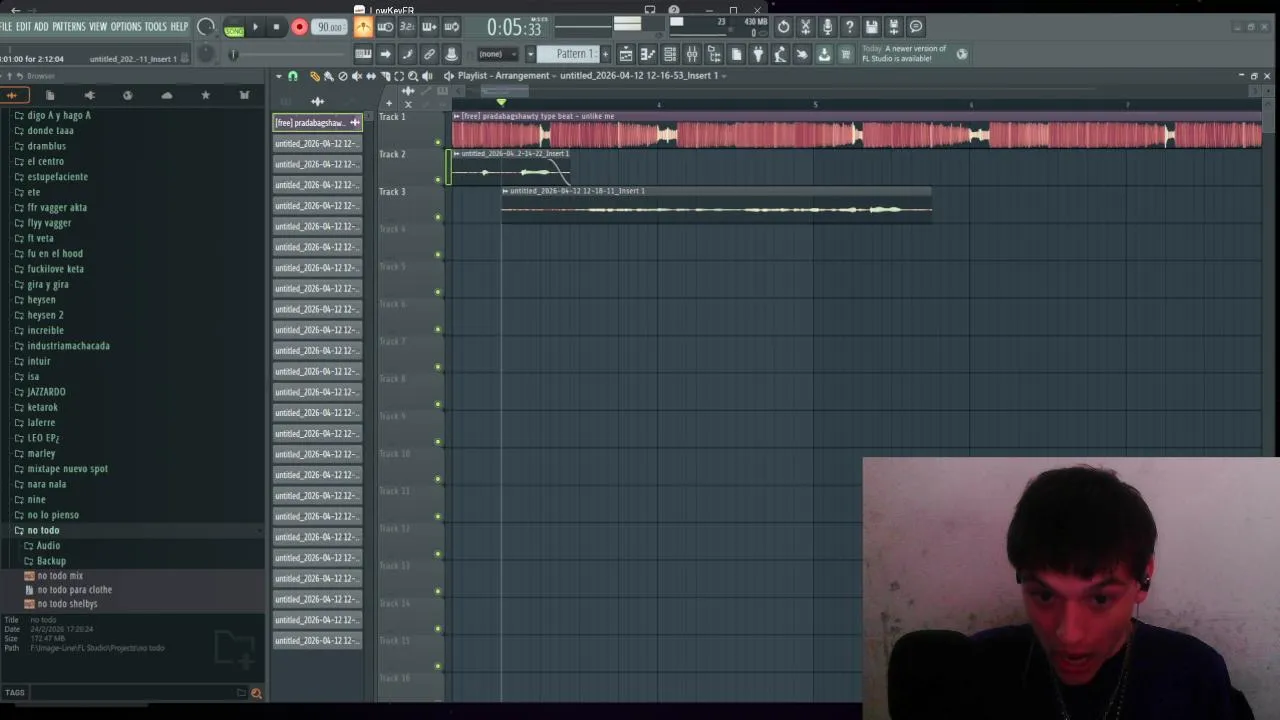Open the help question mark icon
This screenshot has height=720, width=1280.
(x=849, y=27)
